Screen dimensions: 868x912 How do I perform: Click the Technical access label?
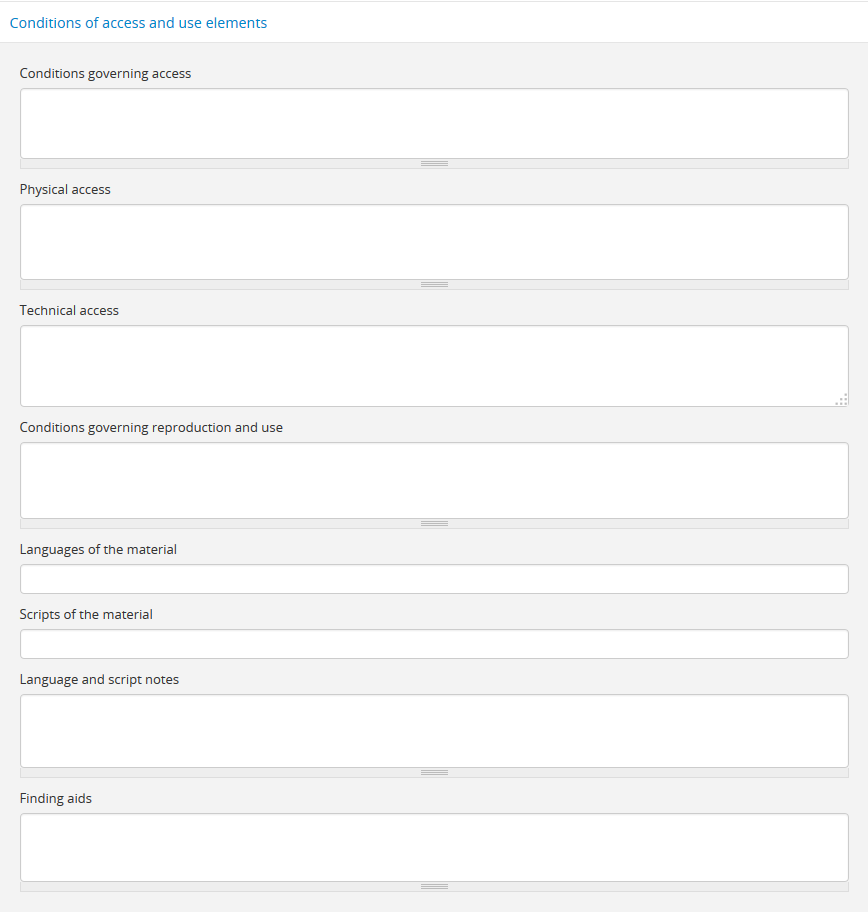pos(69,310)
